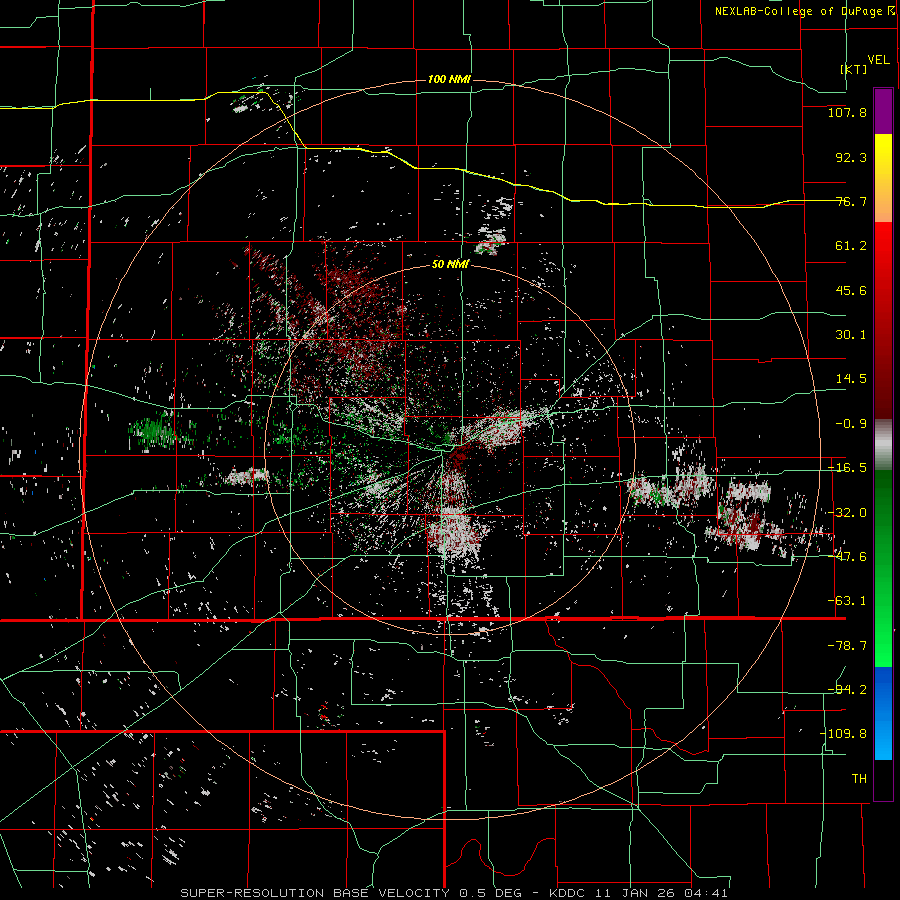Click the 61.2 velocity scale value
Viewport: 900px width, 900px height.
pos(851,246)
